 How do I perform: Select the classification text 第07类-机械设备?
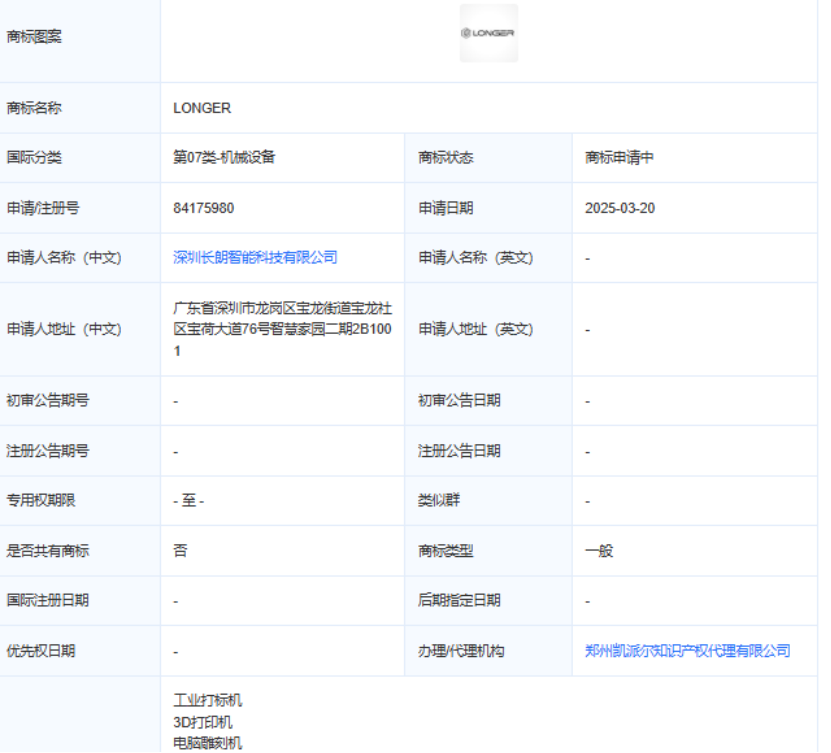224,157
